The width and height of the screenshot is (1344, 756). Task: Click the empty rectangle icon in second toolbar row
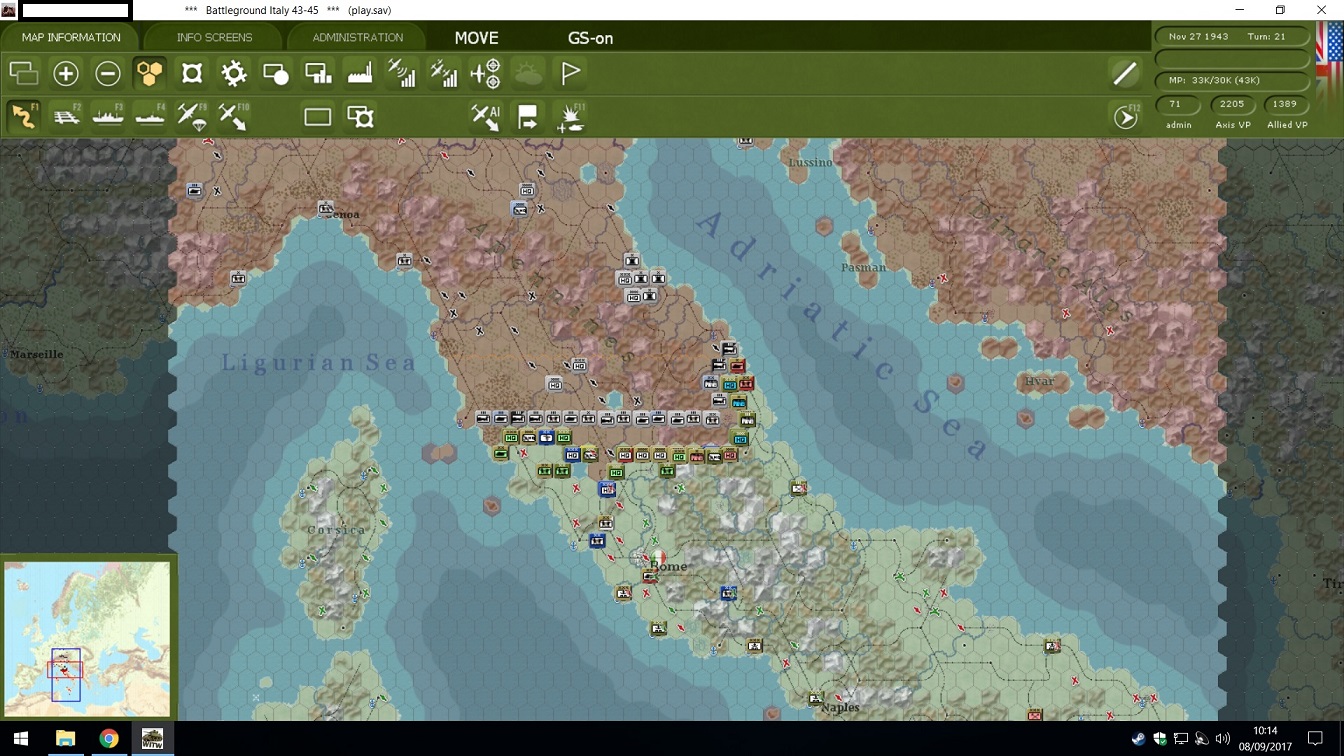(x=318, y=117)
